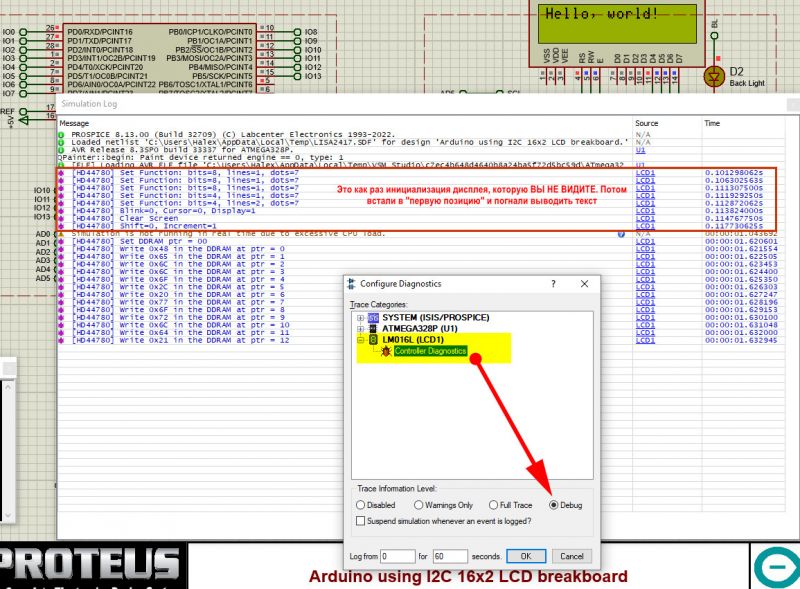
Task: Select the 'Clear Screen' log message
Action: coord(125,218)
